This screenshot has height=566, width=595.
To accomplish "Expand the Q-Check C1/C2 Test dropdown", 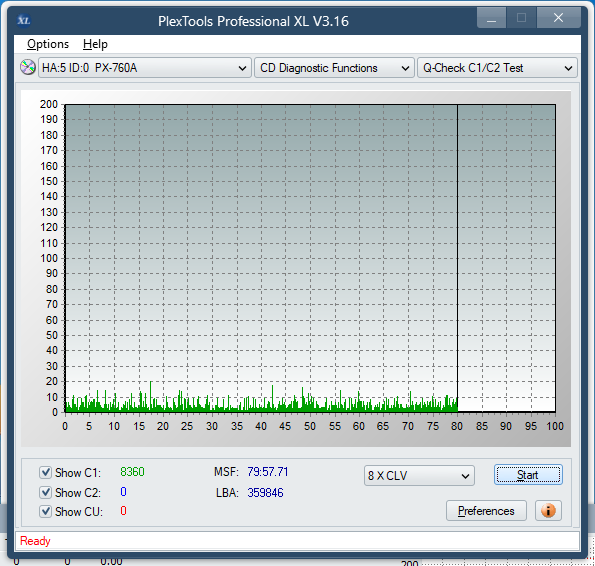I will click(497, 68).
